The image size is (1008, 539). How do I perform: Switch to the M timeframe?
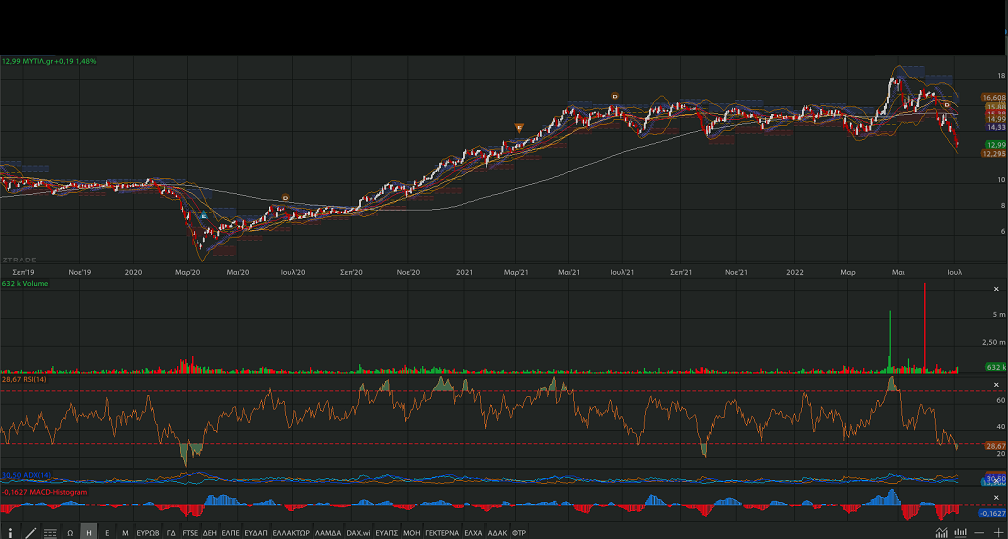pos(125,533)
